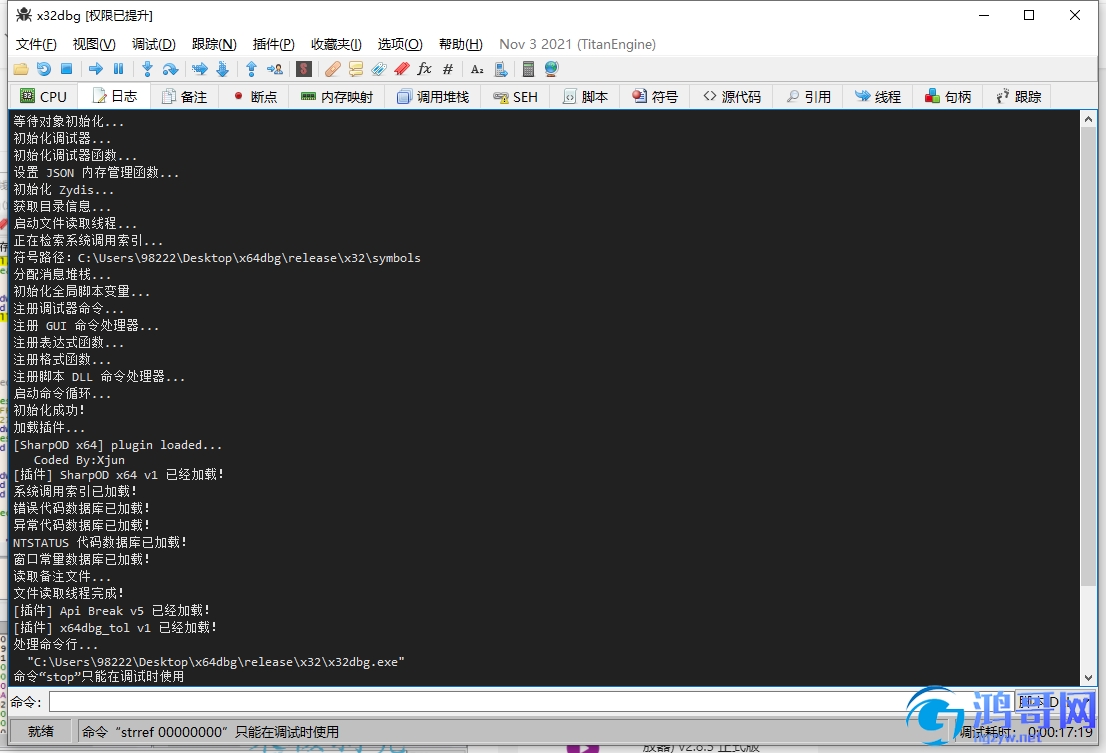The width and height of the screenshot is (1106, 753).
Task: Click the log line with x32dbg.exe path
Action: tap(216, 661)
